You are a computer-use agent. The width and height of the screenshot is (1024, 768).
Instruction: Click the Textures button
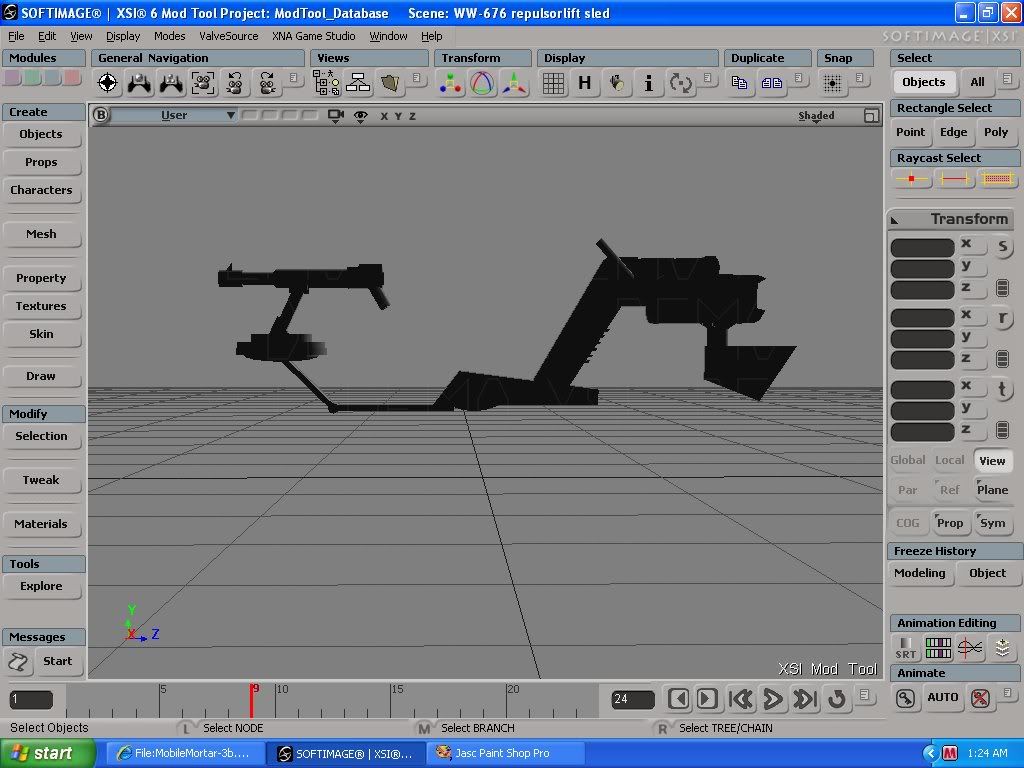pyautogui.click(x=41, y=306)
